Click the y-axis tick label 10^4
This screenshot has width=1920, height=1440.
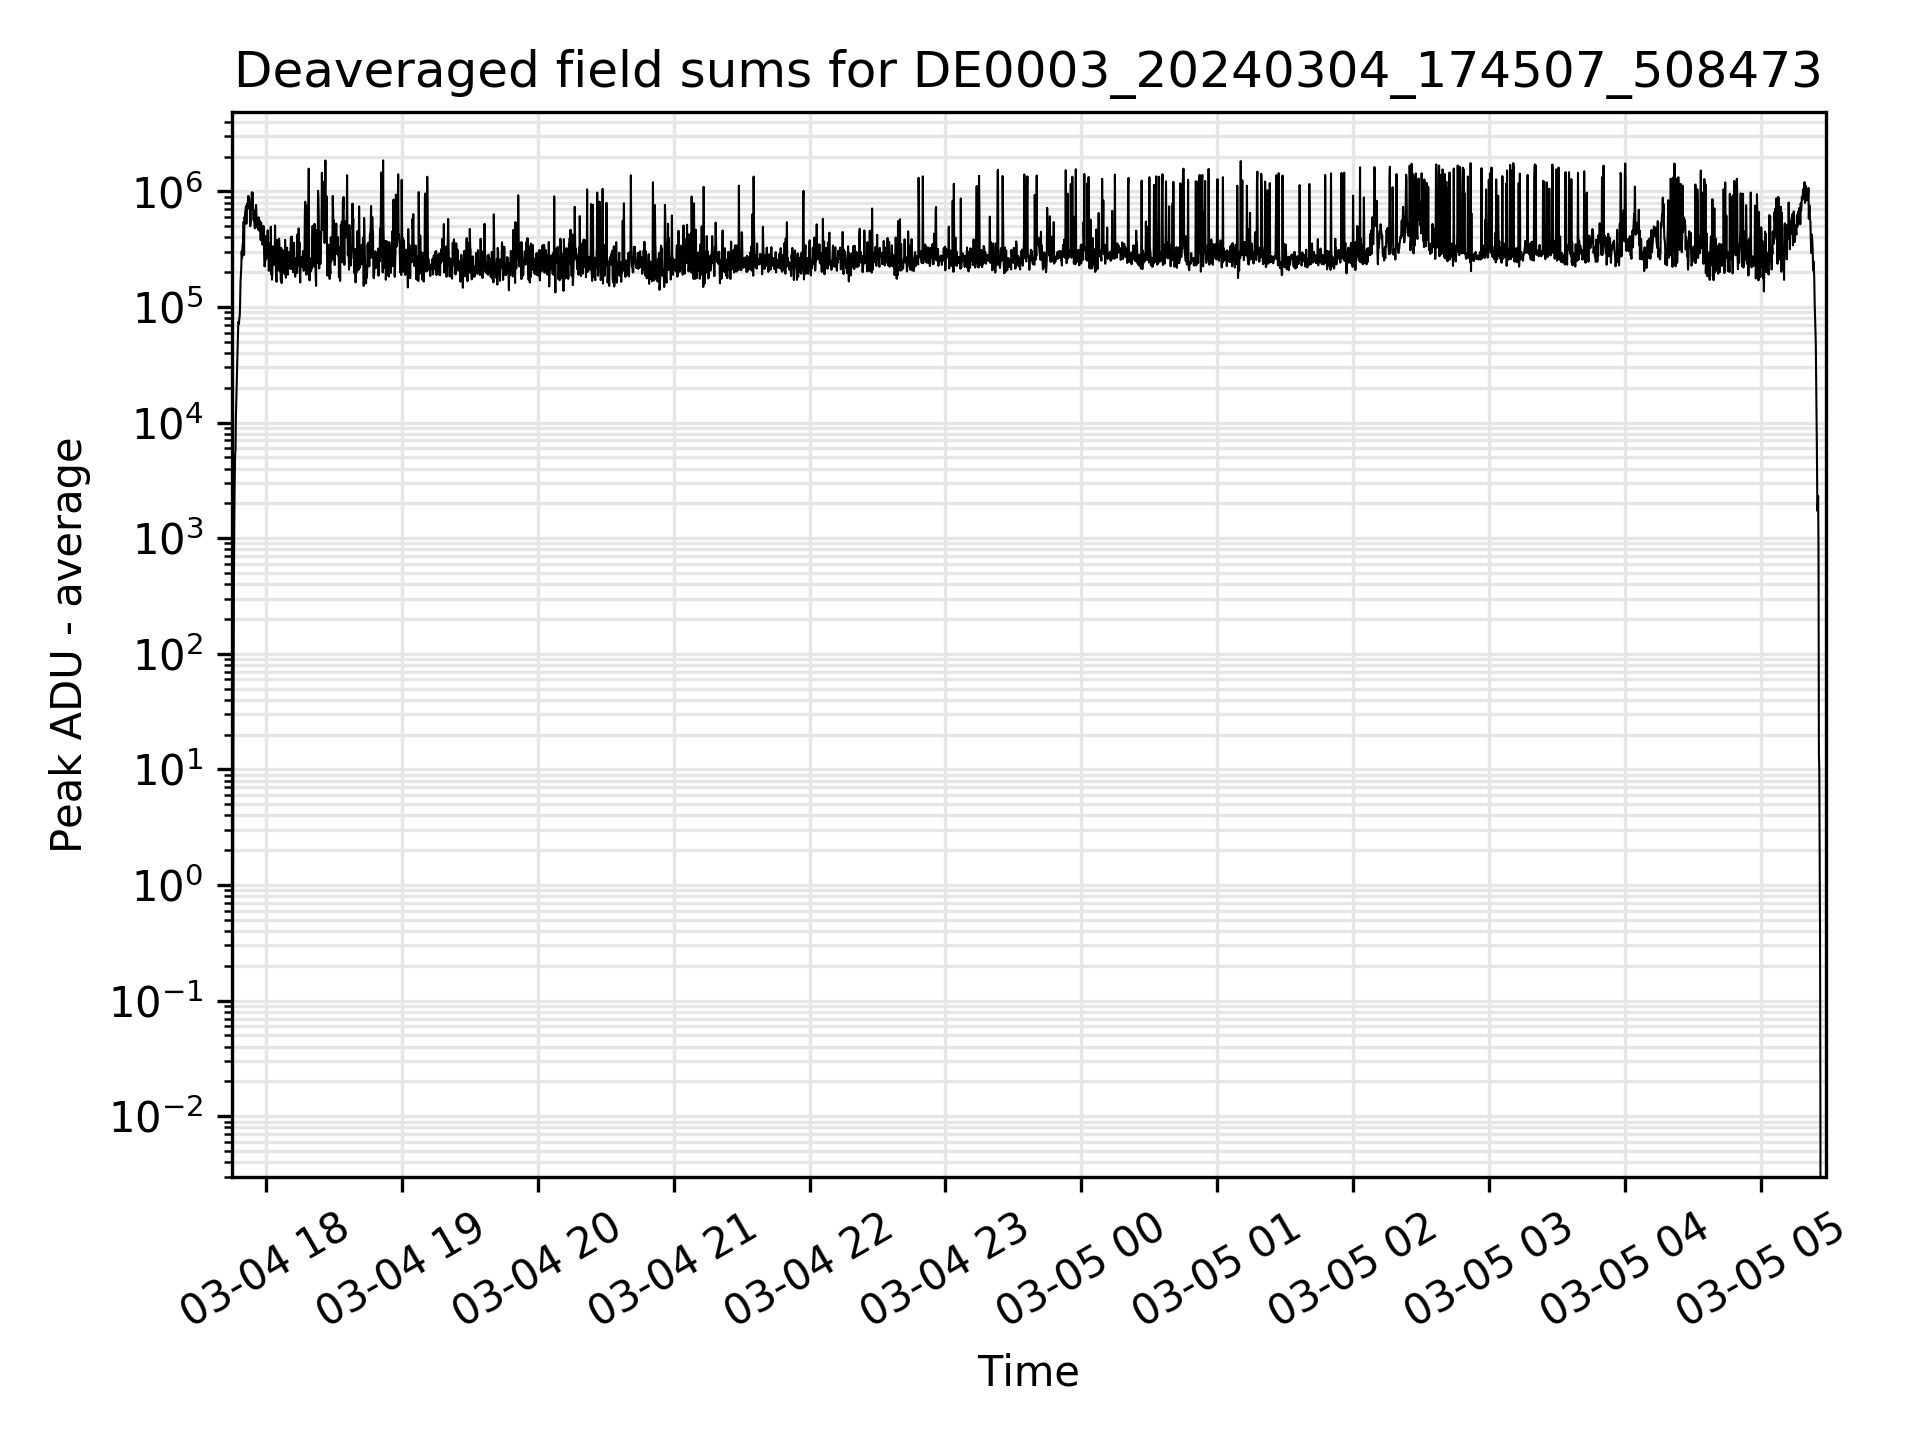click(x=168, y=423)
